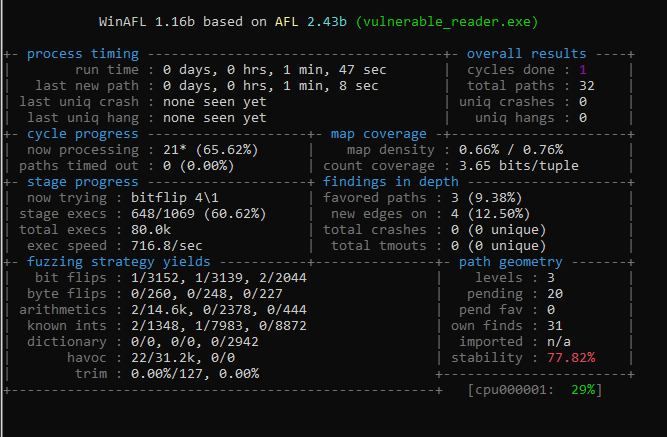Image resolution: width=667 pixels, height=437 pixels.
Task: Select the overall results section header
Action: pyautogui.click(x=527, y=54)
